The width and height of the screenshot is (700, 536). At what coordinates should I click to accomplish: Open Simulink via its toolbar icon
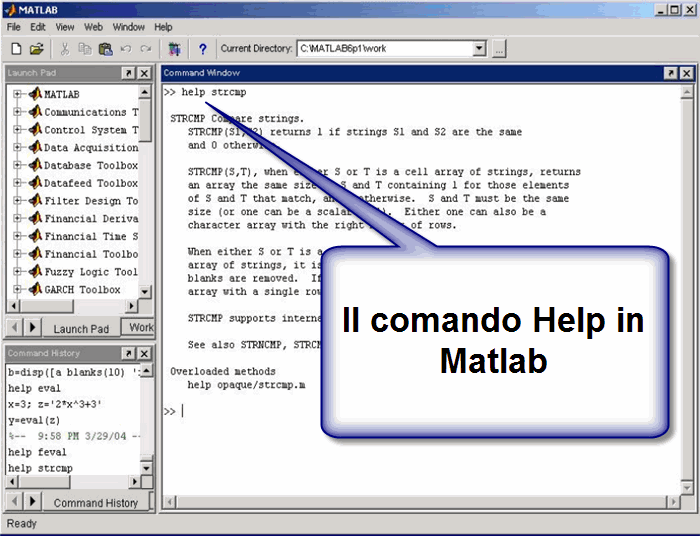tap(174, 49)
